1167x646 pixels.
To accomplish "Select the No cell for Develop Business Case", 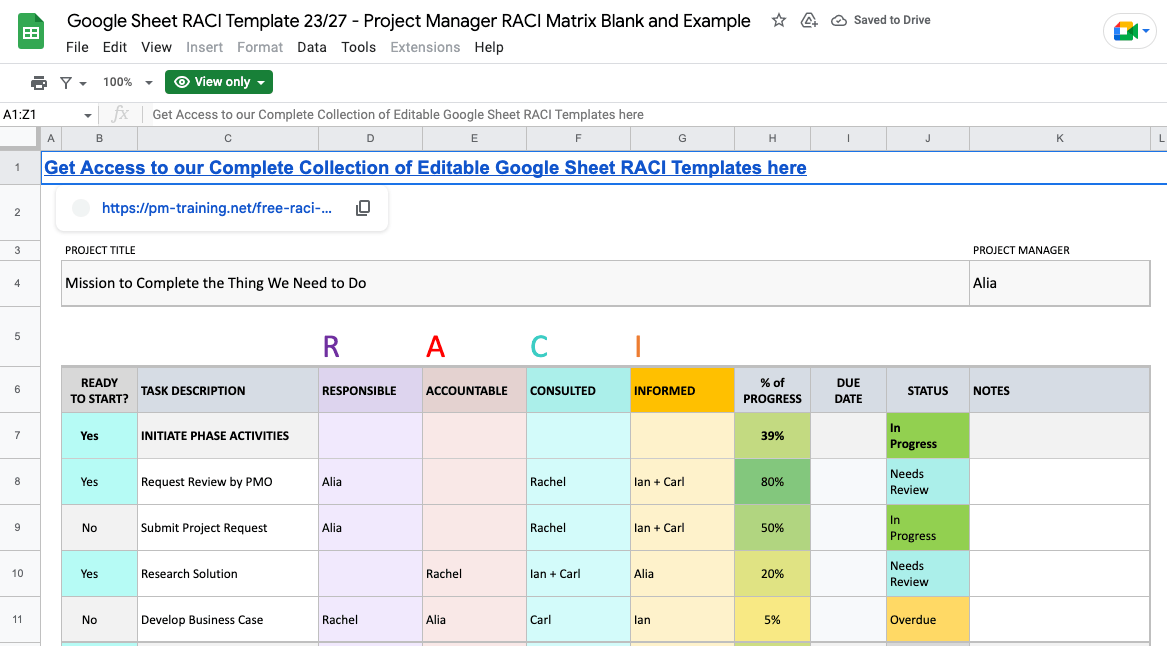I will pyautogui.click(x=98, y=620).
